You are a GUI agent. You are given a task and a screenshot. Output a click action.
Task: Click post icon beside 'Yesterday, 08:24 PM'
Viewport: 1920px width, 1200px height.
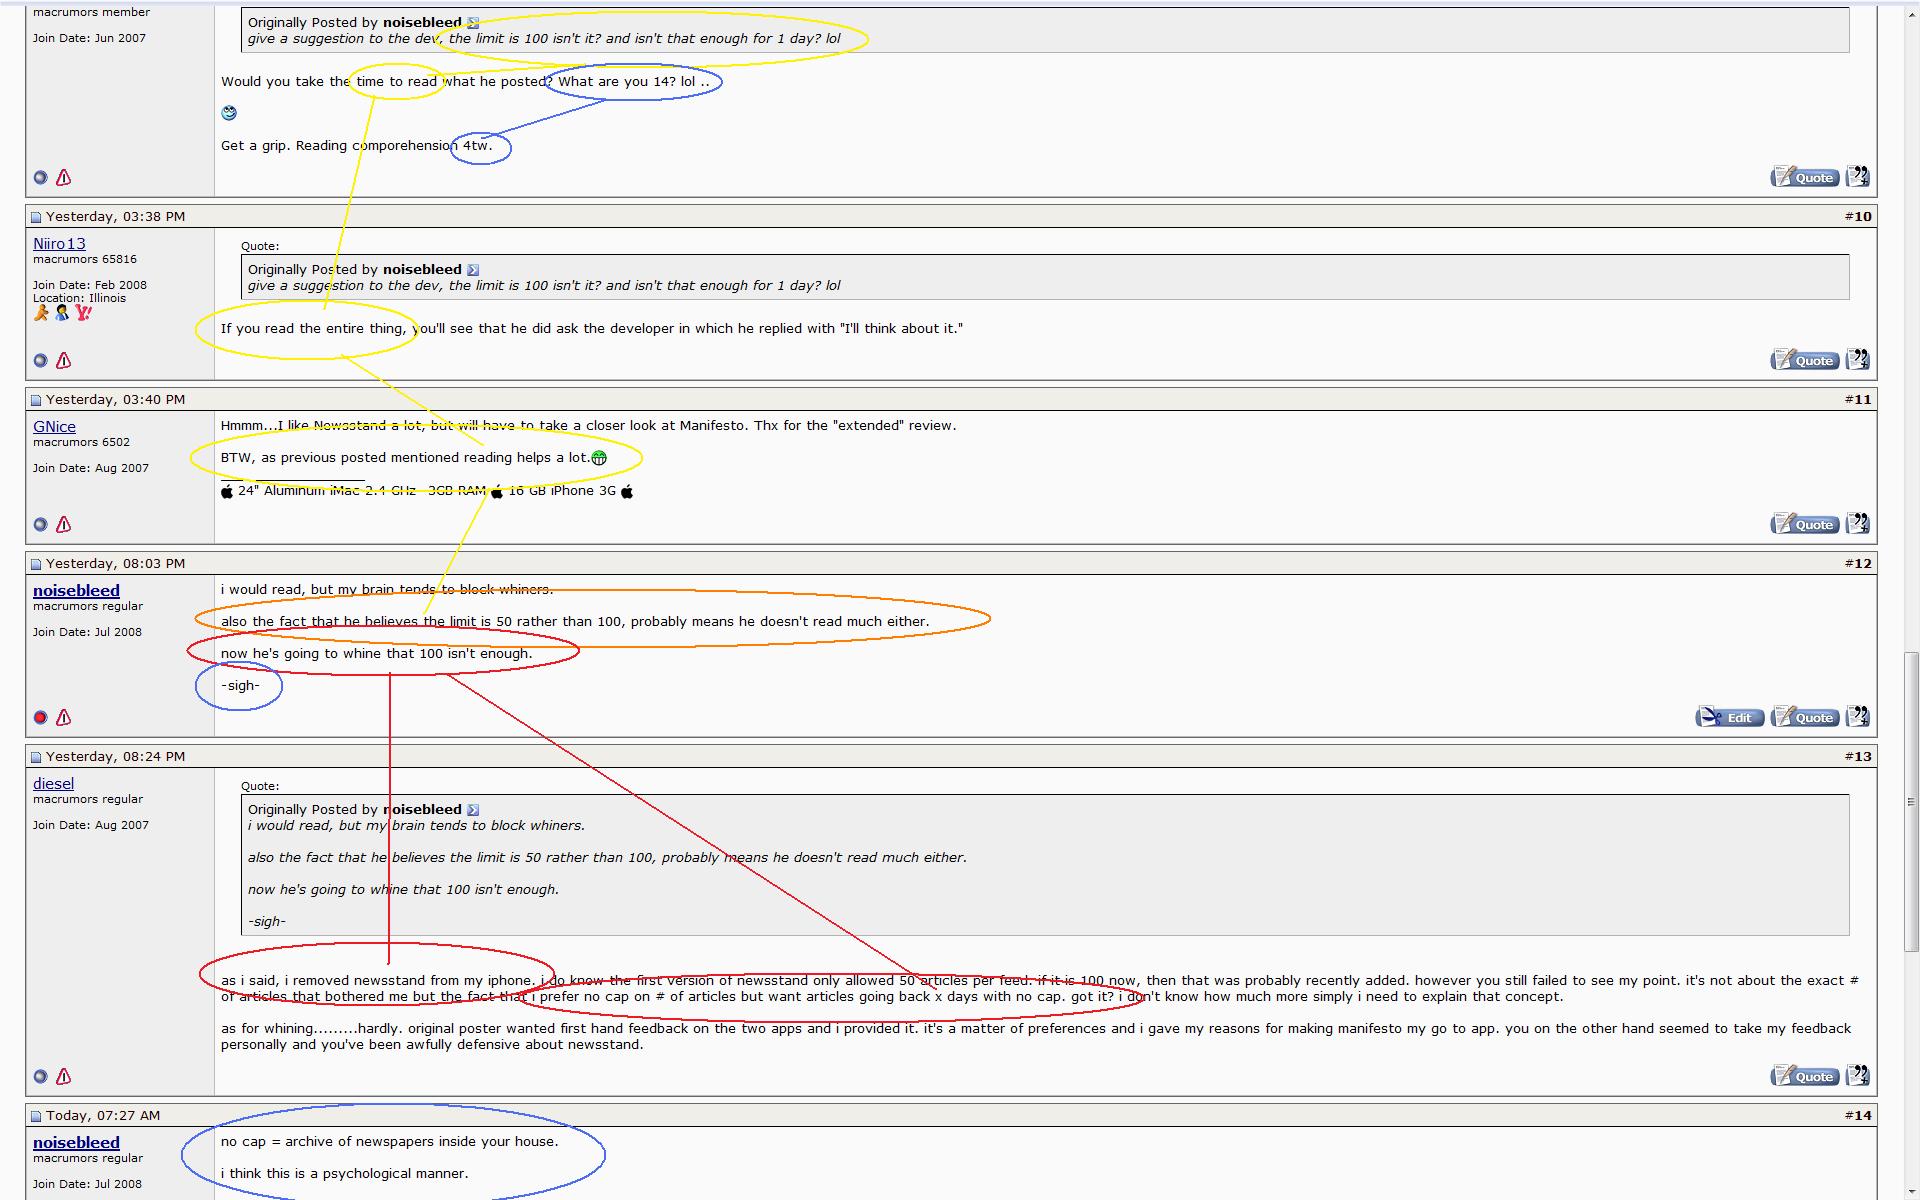pos(36,757)
